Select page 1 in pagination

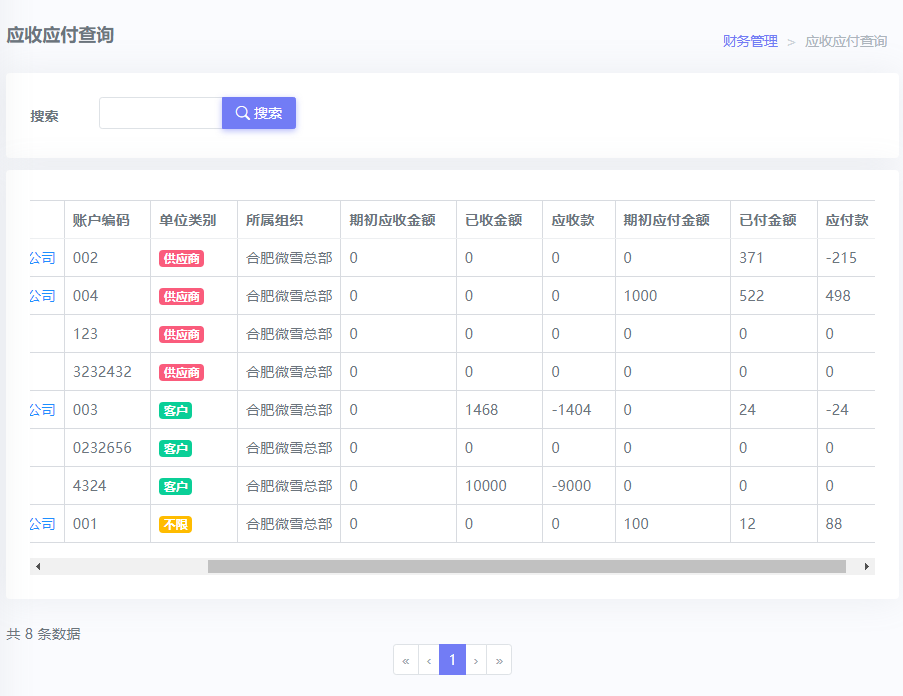tap(453, 660)
